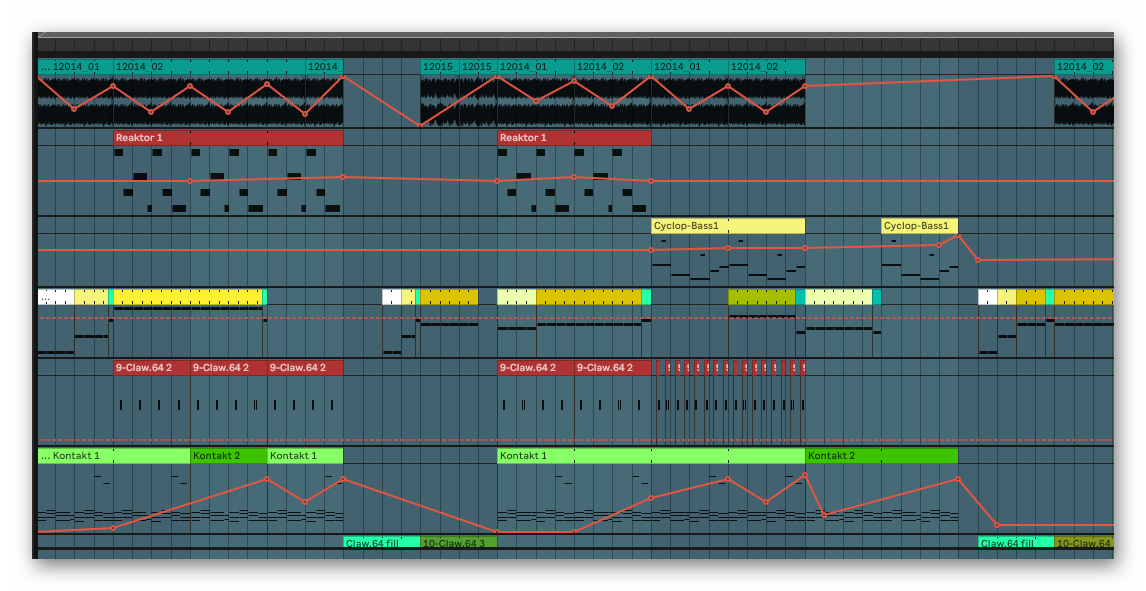Select the second "Claw.64 fill" clip near the right edge

pyautogui.click(x=1016, y=543)
